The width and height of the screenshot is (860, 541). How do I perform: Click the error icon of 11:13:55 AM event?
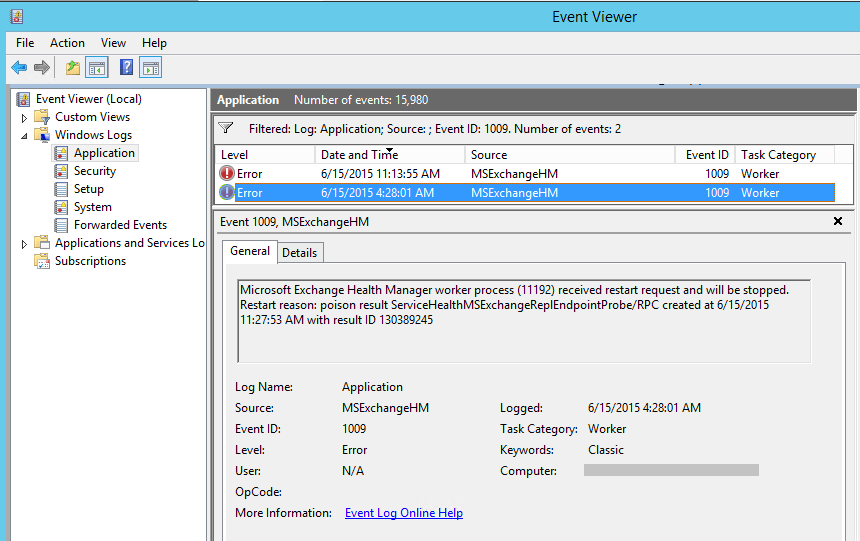click(x=227, y=173)
